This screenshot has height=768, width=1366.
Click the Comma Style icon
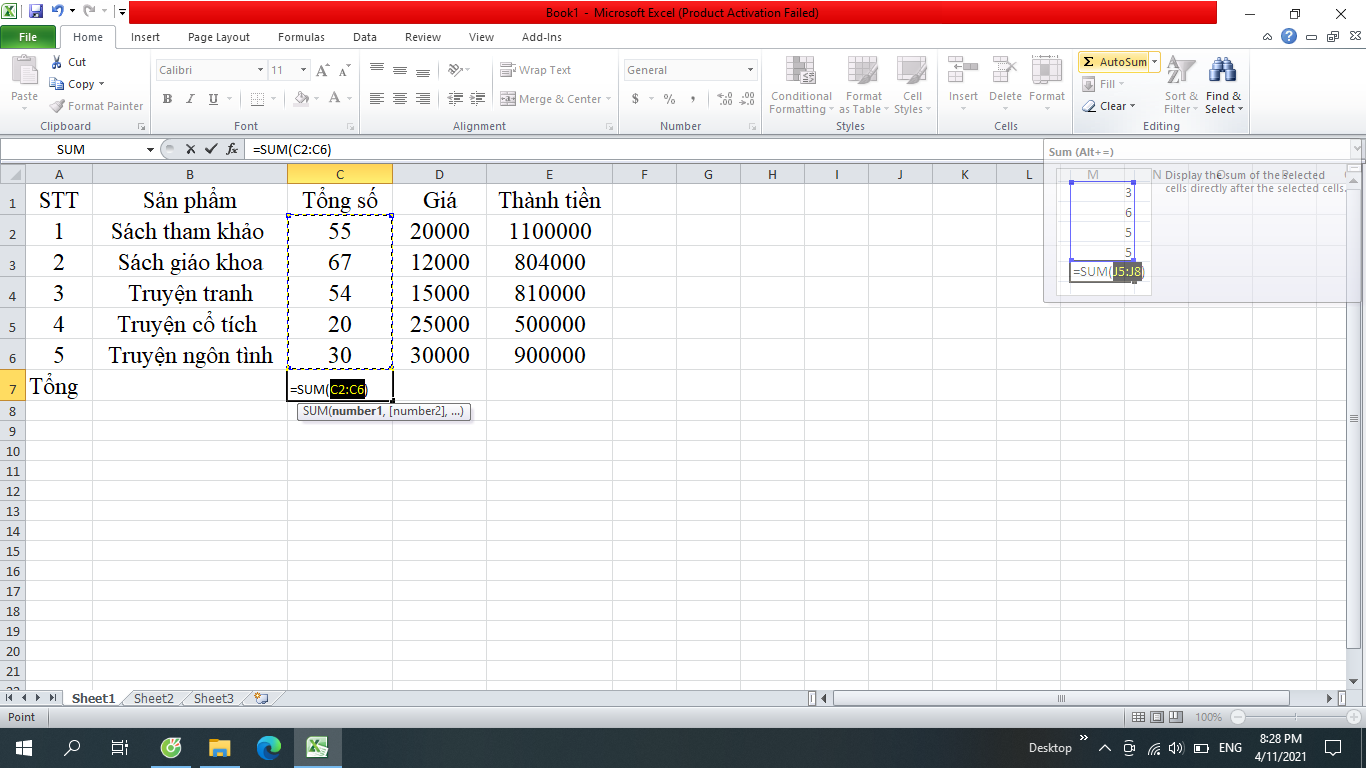coord(693,99)
